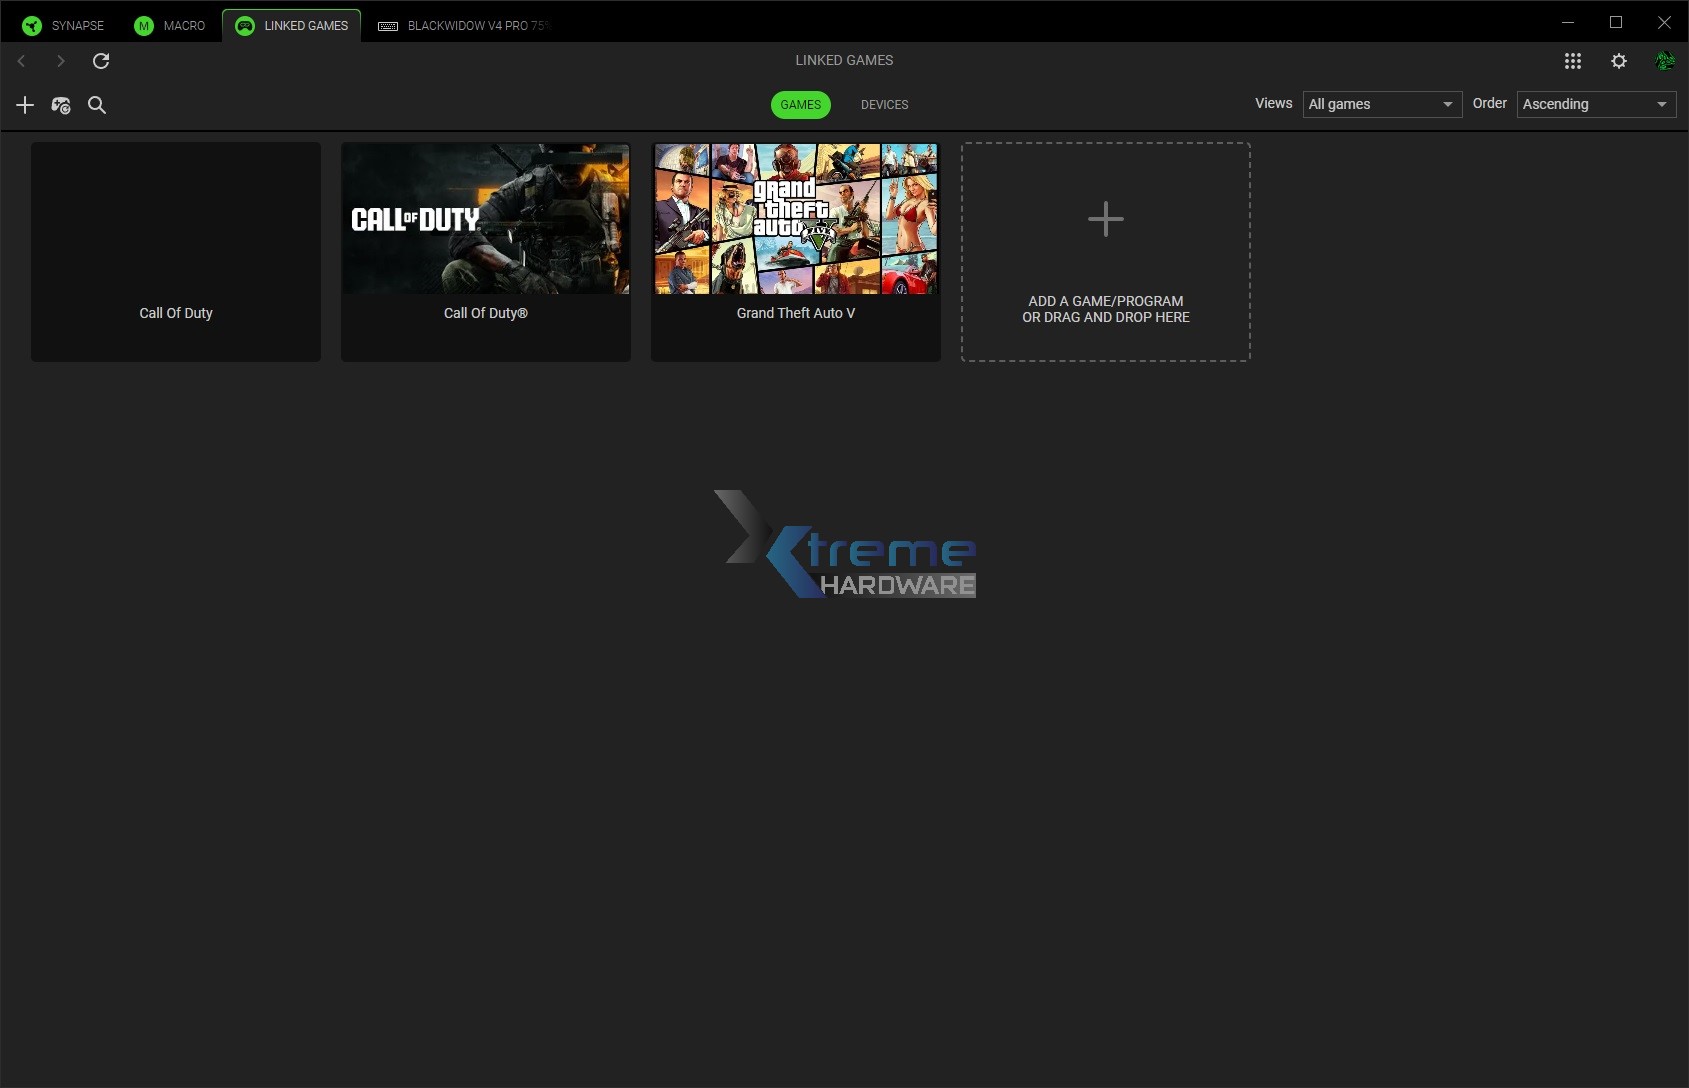Image resolution: width=1689 pixels, height=1088 pixels.
Task: Open the apps grid launcher icon
Action: click(x=1572, y=61)
